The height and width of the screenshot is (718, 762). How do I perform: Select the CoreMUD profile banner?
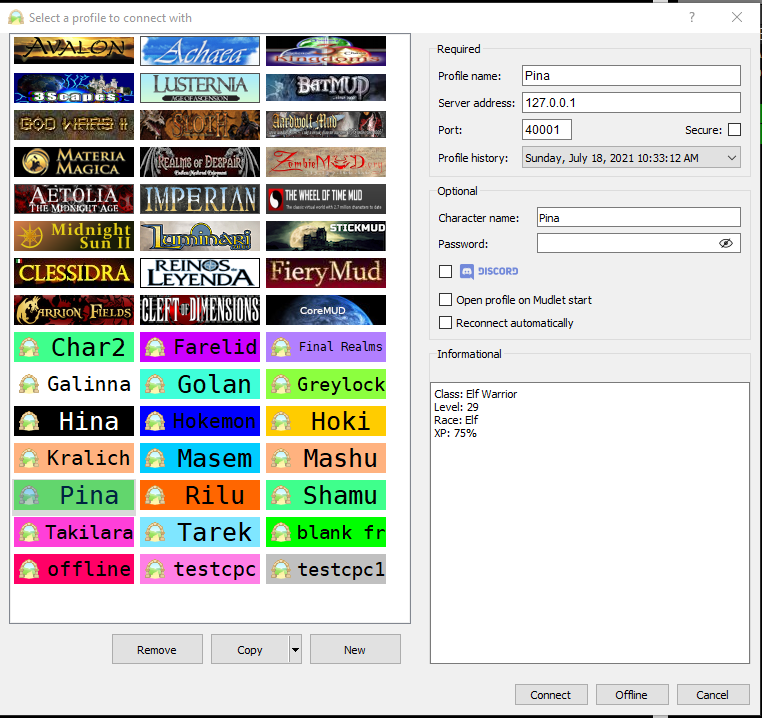(x=326, y=310)
